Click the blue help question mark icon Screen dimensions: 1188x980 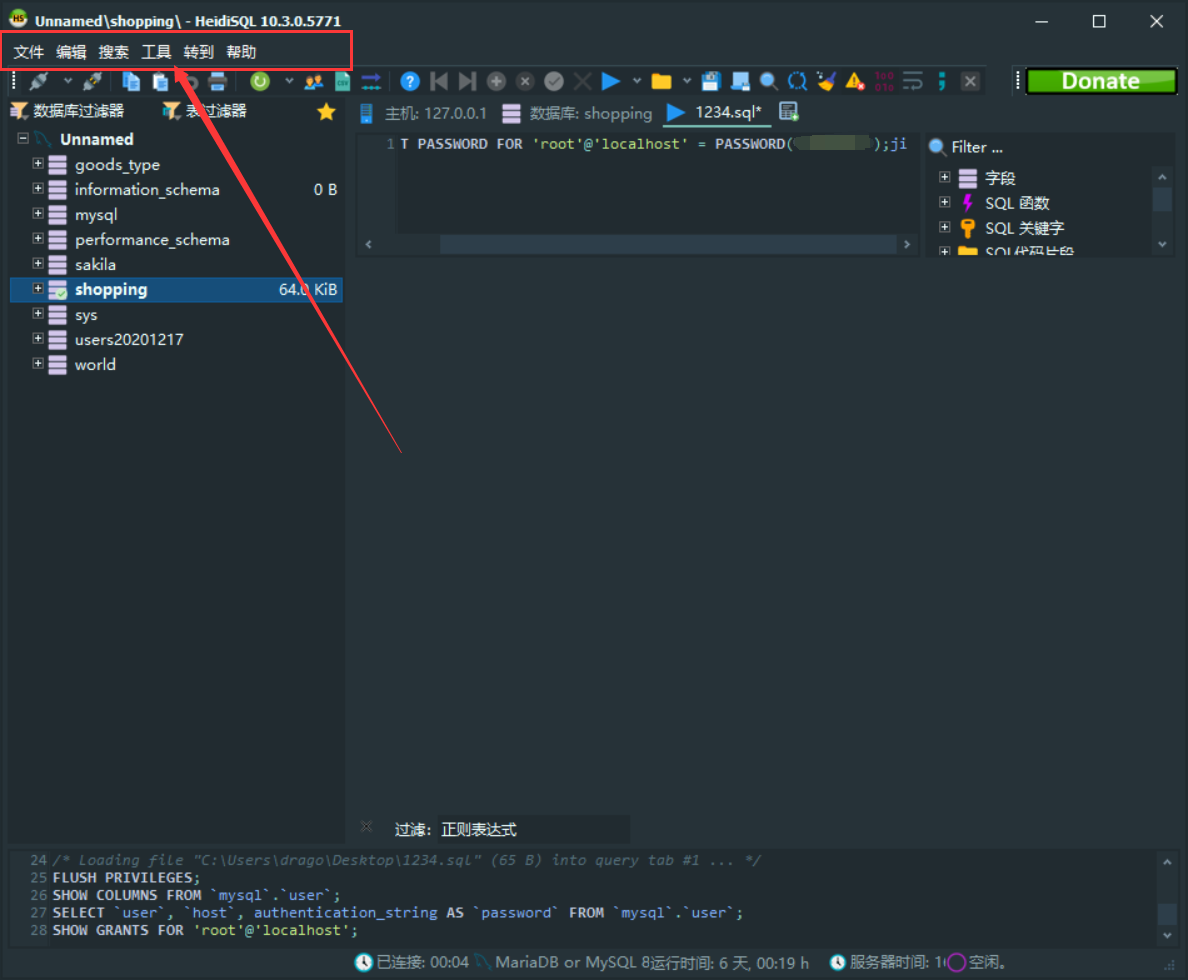pyautogui.click(x=410, y=81)
